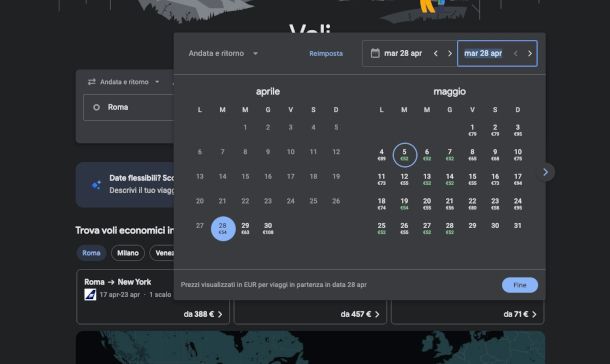Click the sparkle icon in flexible dates banner
The width and height of the screenshot is (610, 364).
pos(96,185)
